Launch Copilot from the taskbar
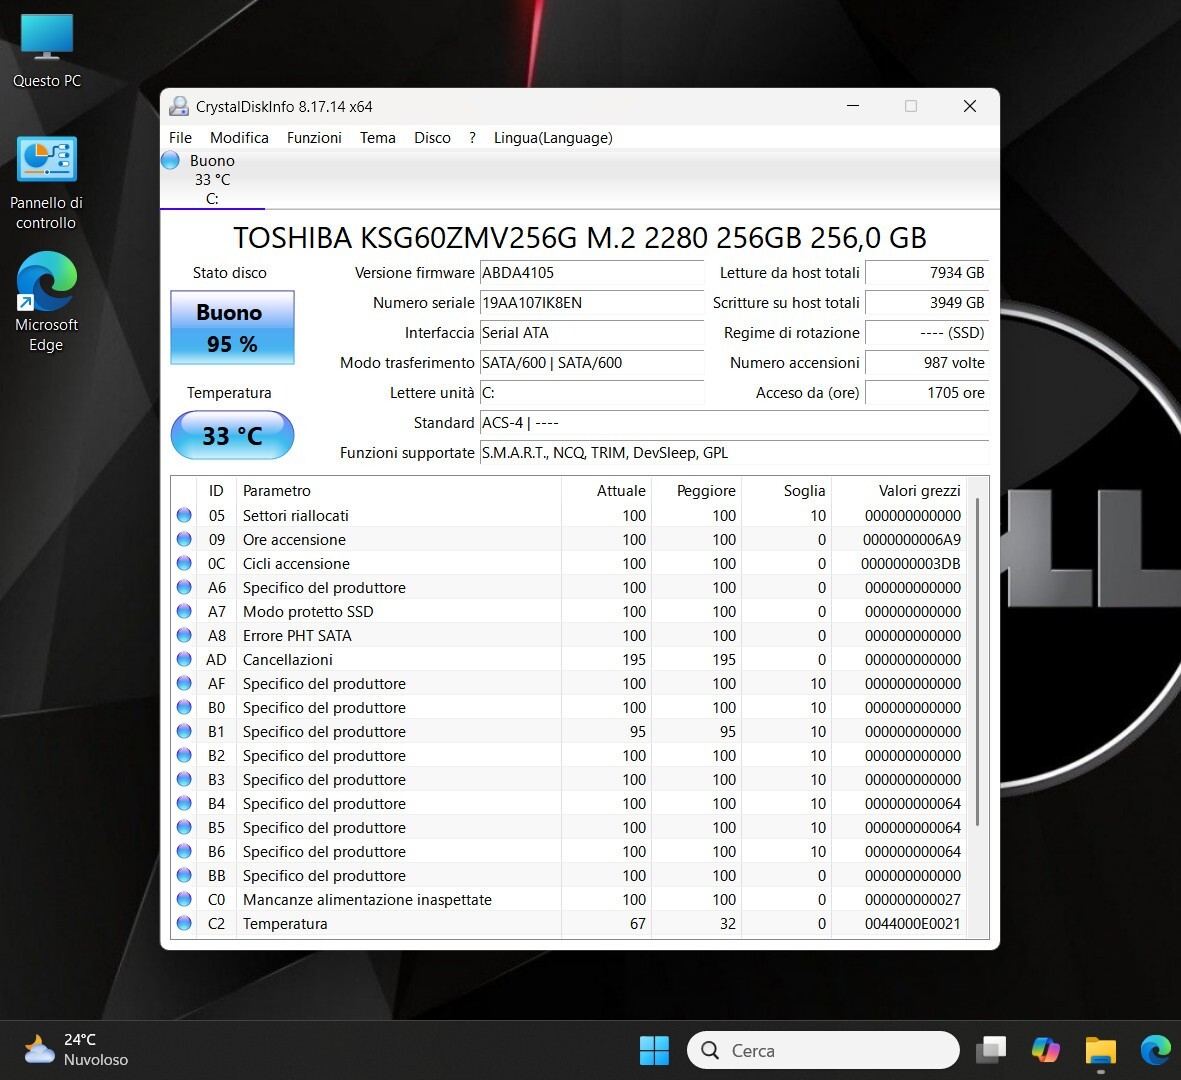Screen dimensions: 1181x1080 coord(1045,1050)
